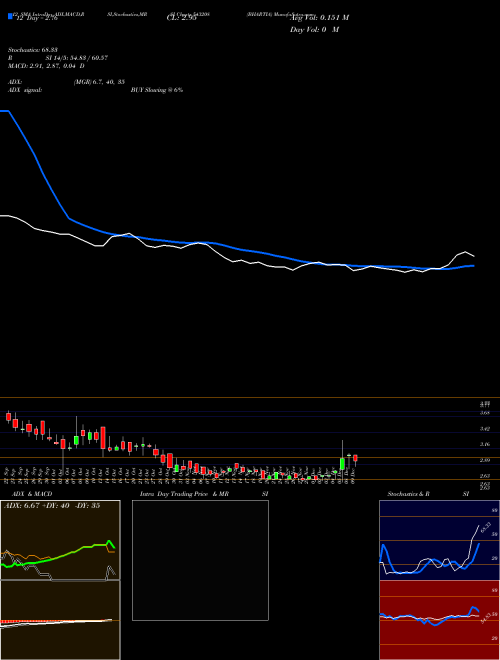Click the 'SI 14/3: 54.83 / 69.57' value
Viewport: 500px width, 660px height.
coord(77,58)
